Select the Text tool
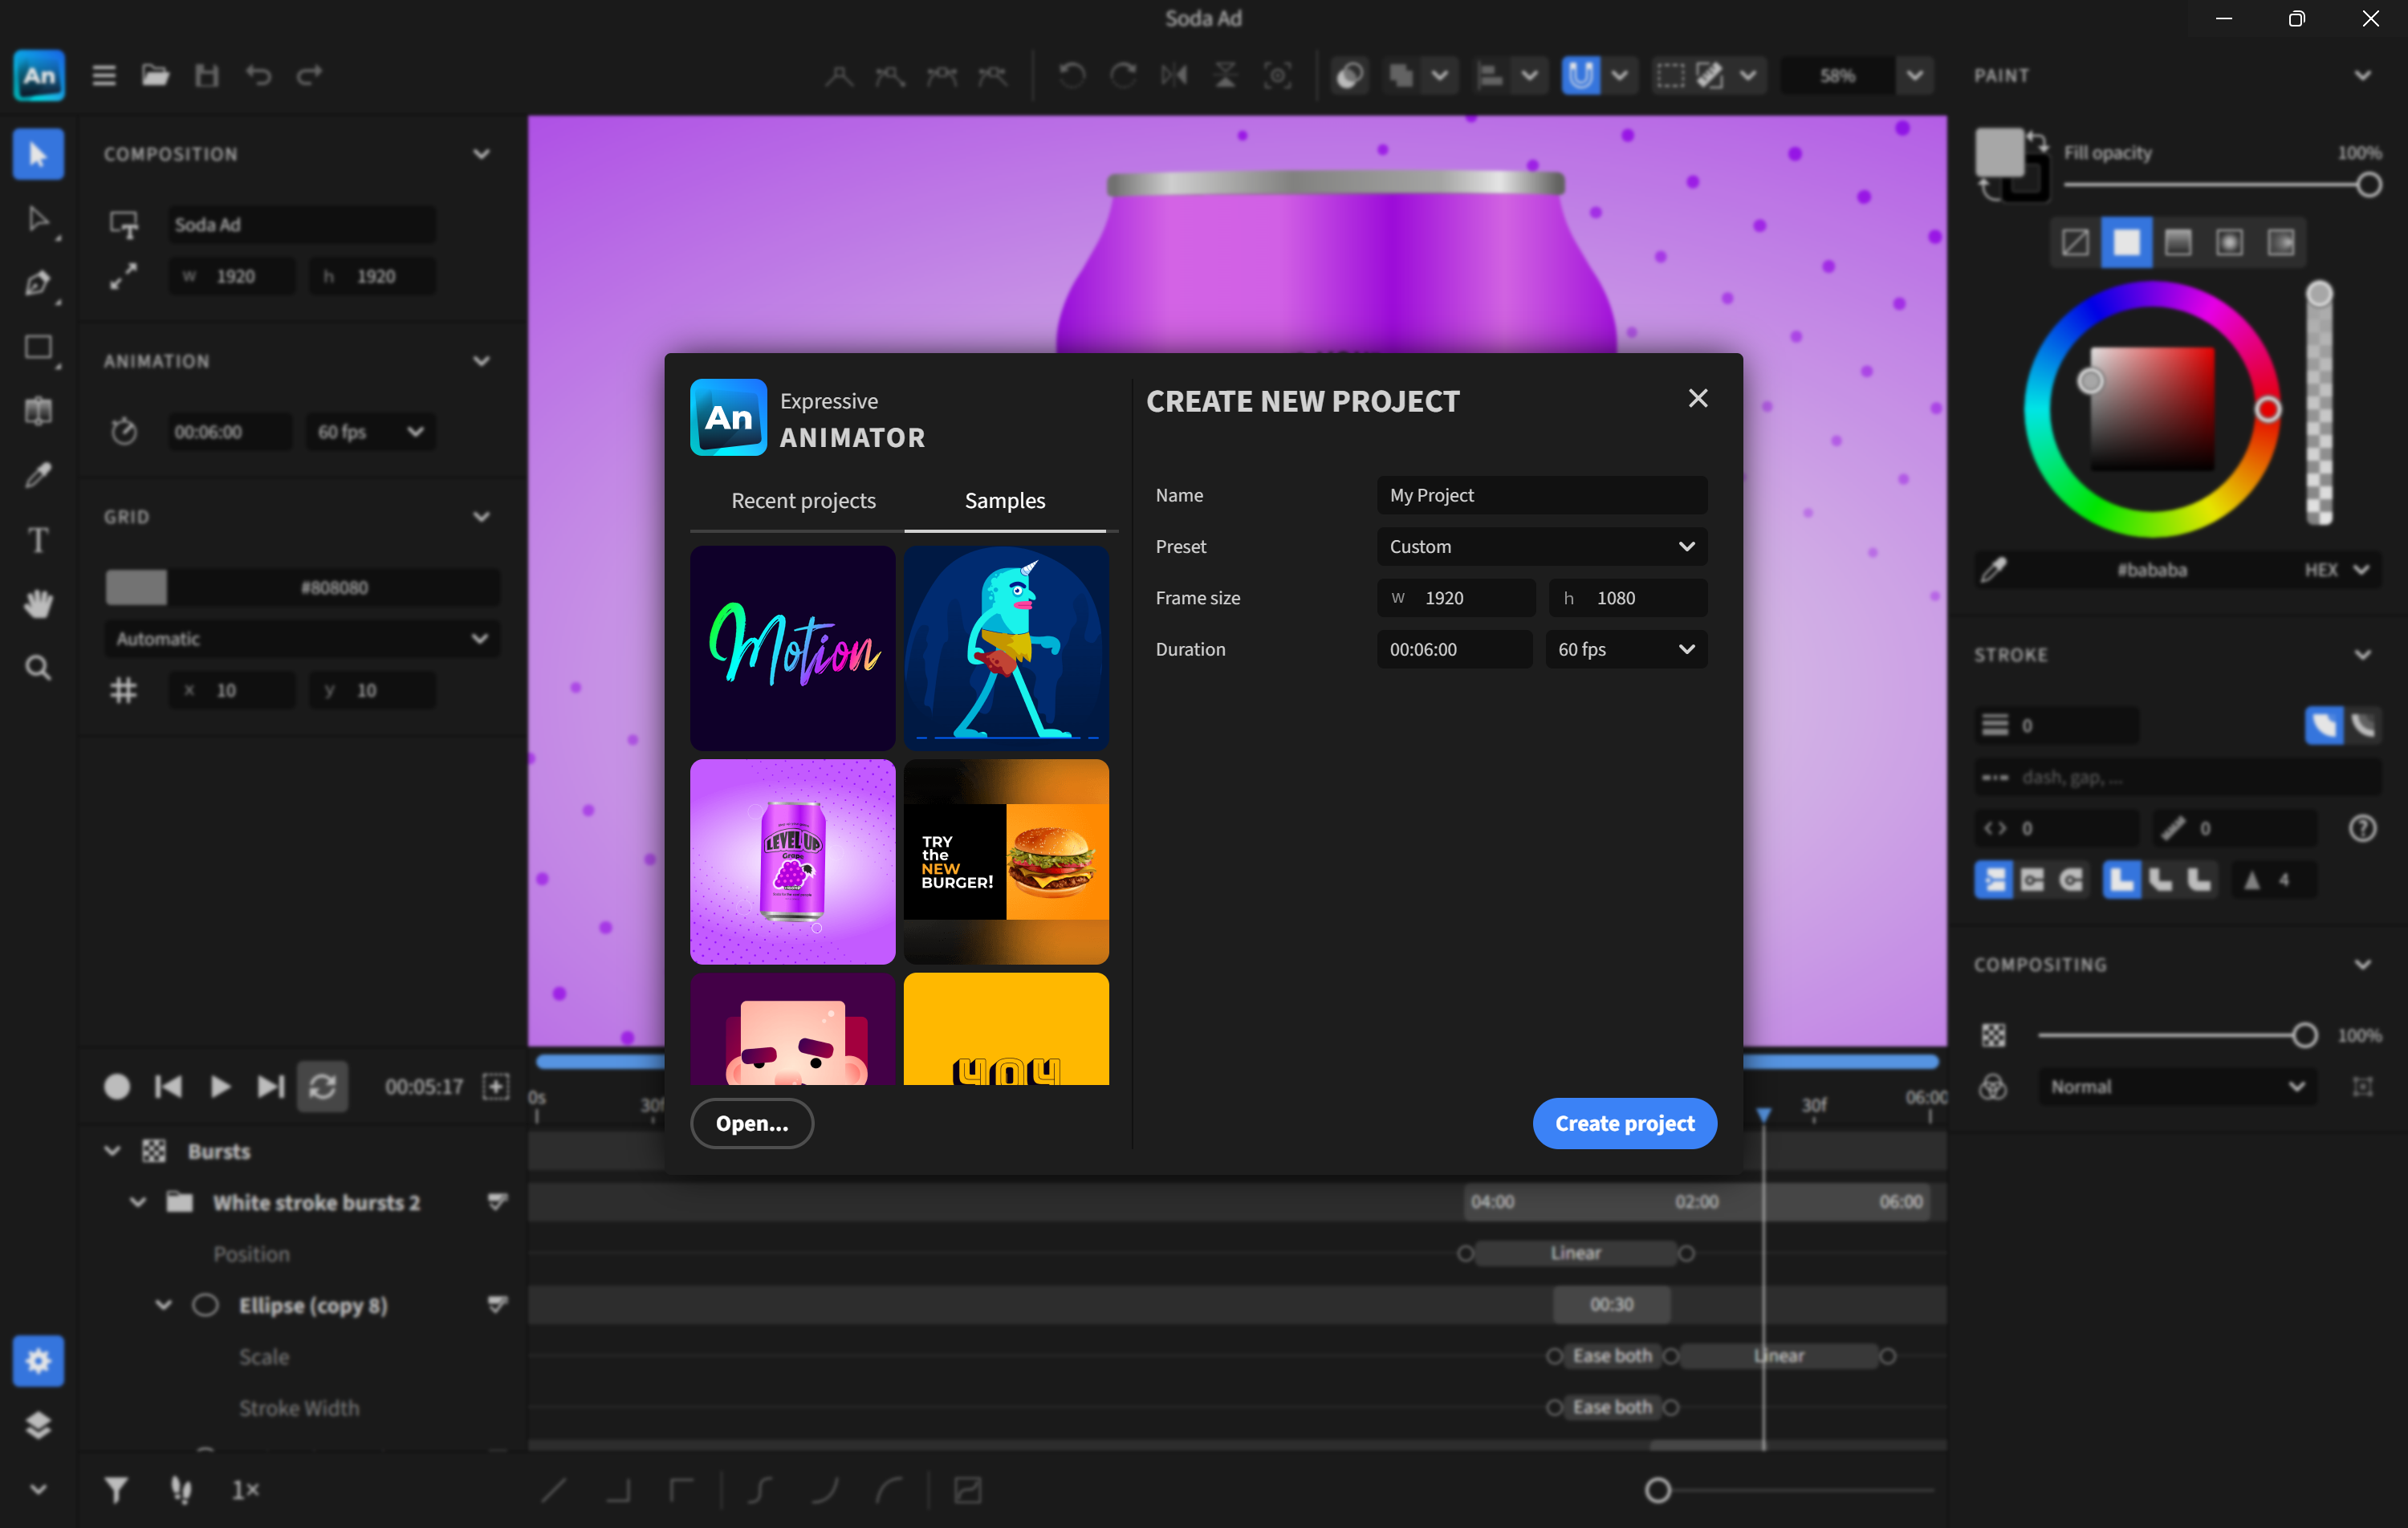2408x1528 pixels. [38, 540]
